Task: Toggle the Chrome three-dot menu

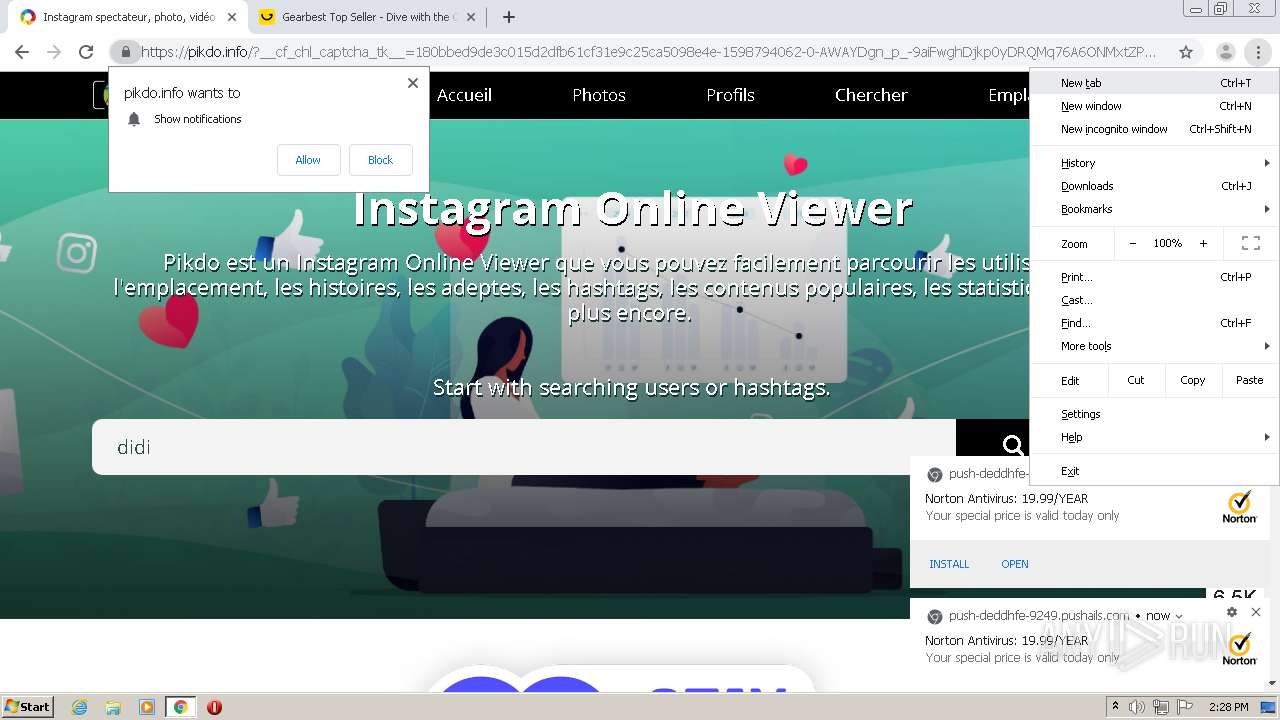Action: 1257,52
